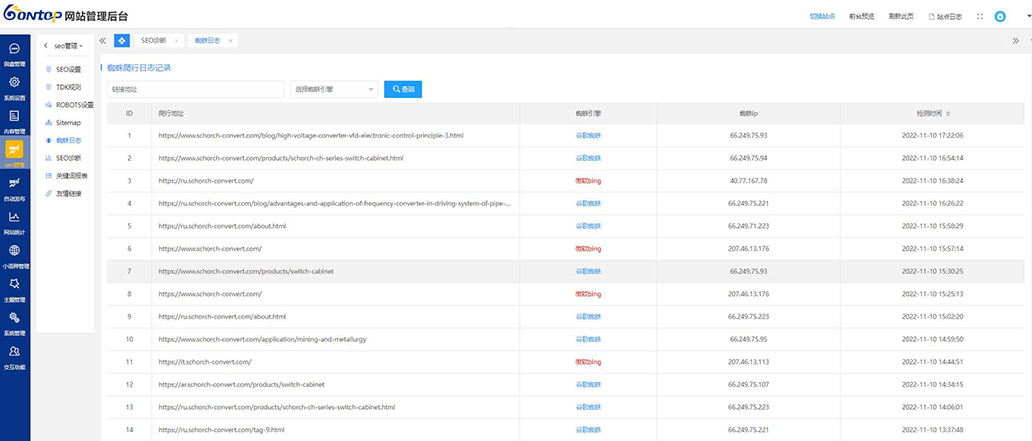
Task: Switch to the SEO诊断 tab
Action: pyautogui.click(x=154, y=41)
